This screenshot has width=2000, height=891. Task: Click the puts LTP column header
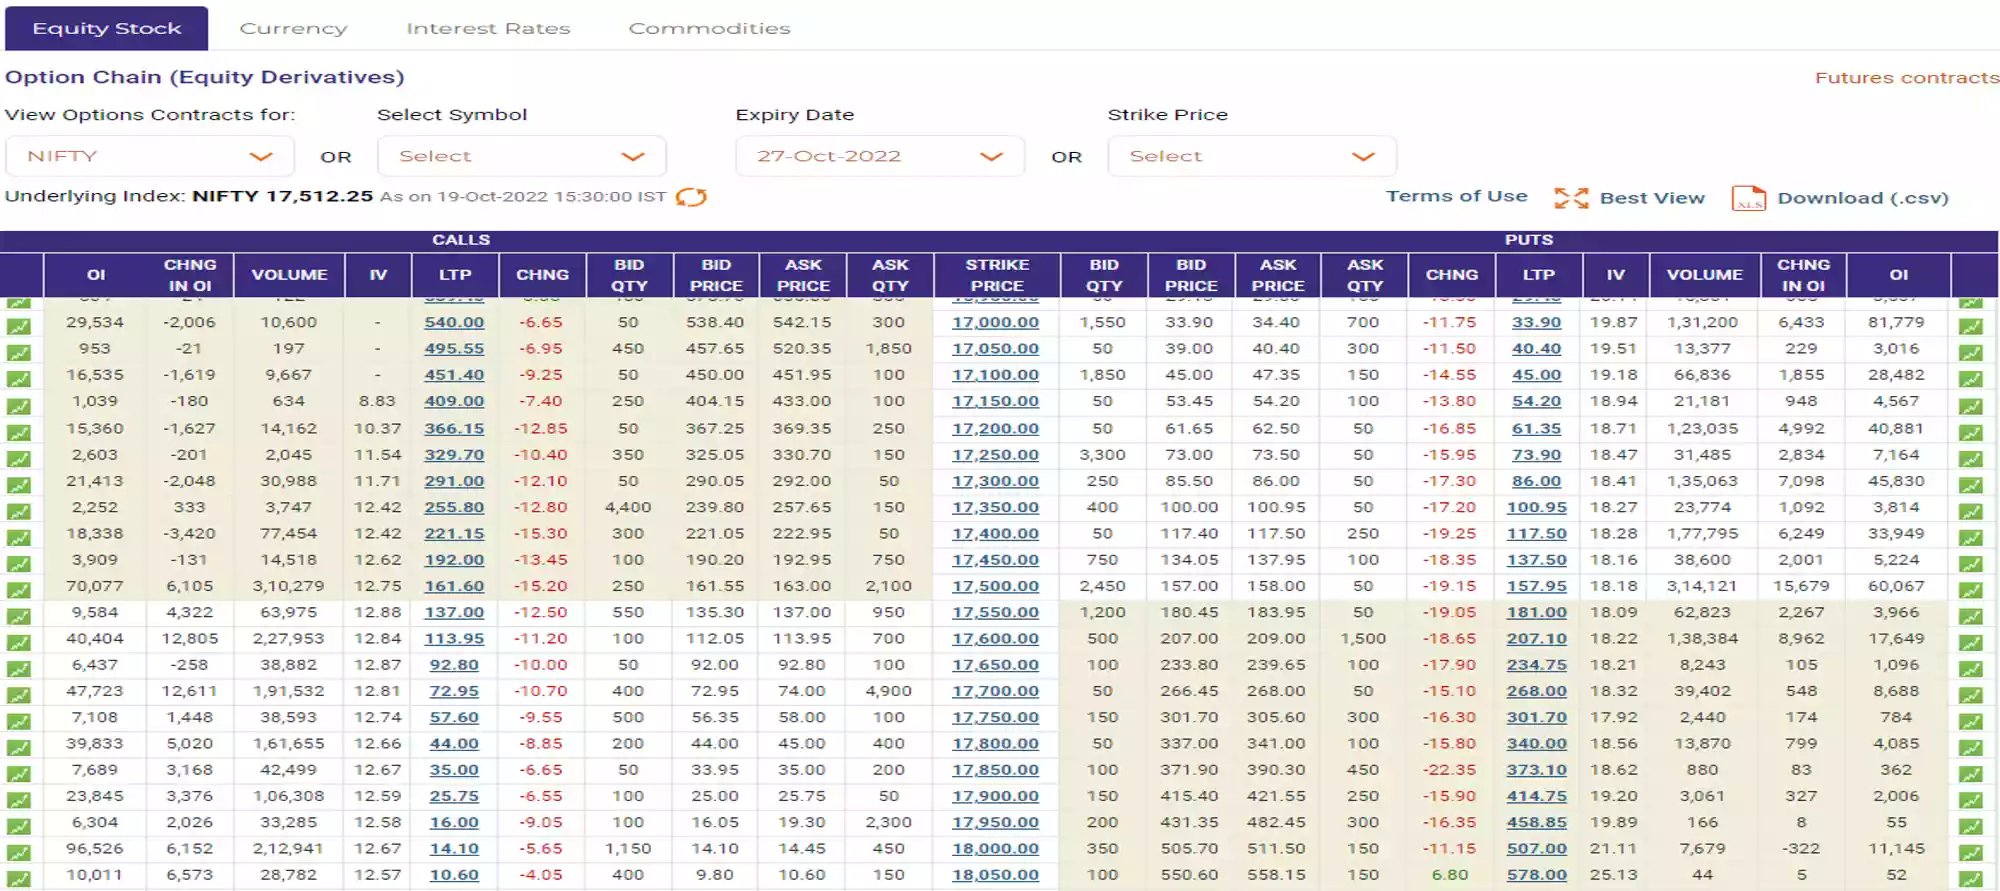pyautogui.click(x=1539, y=275)
